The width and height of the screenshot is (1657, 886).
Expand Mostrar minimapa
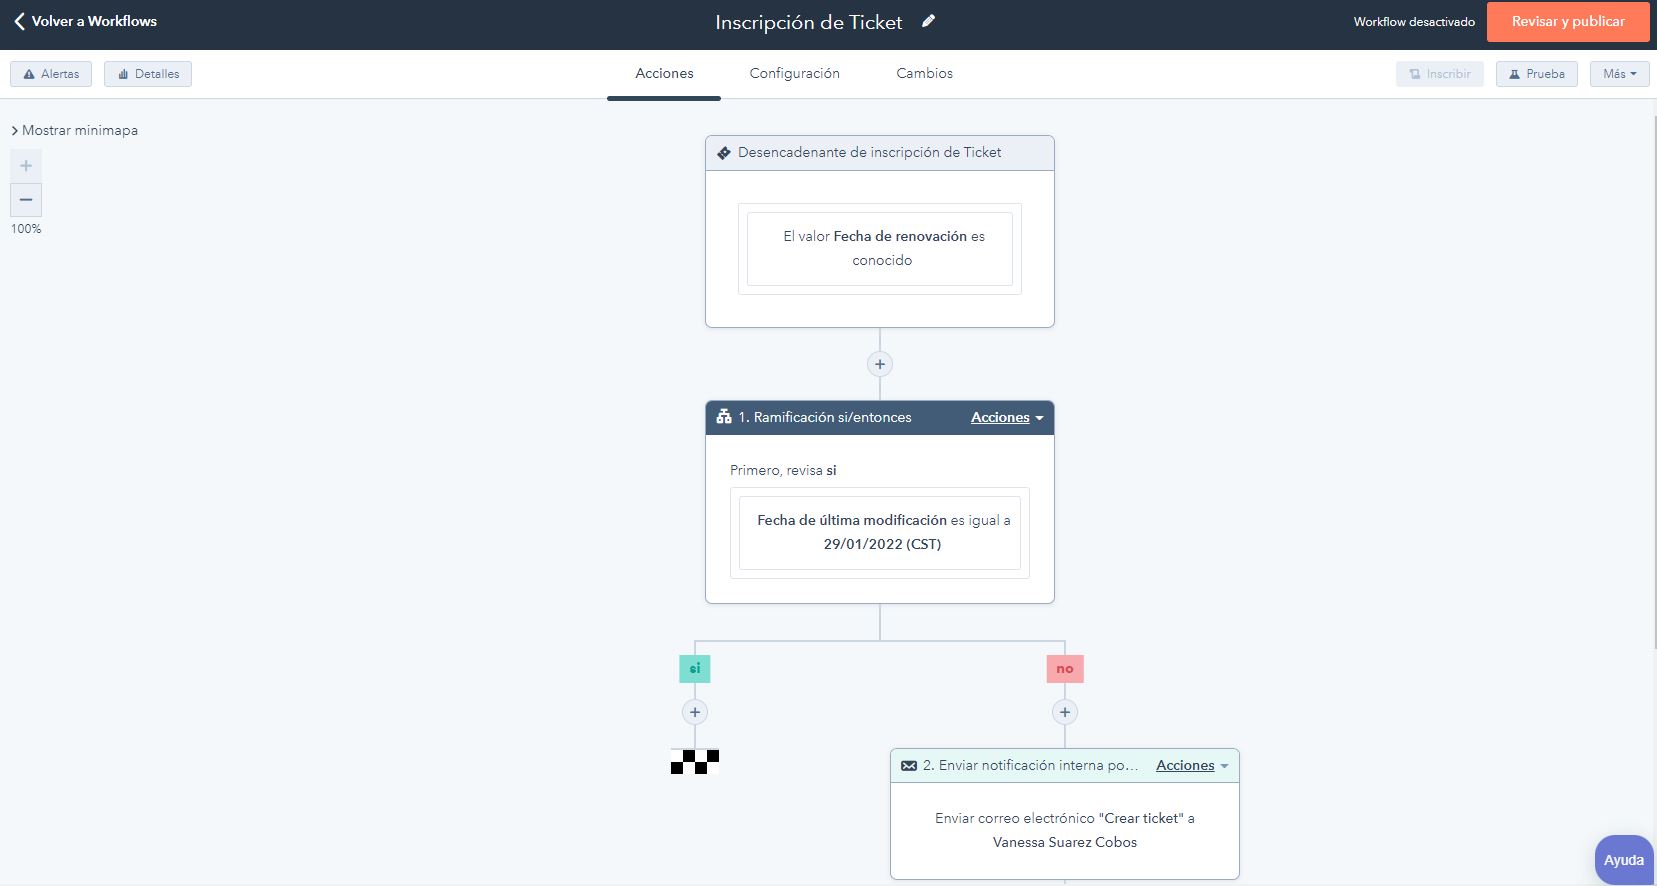tap(75, 130)
